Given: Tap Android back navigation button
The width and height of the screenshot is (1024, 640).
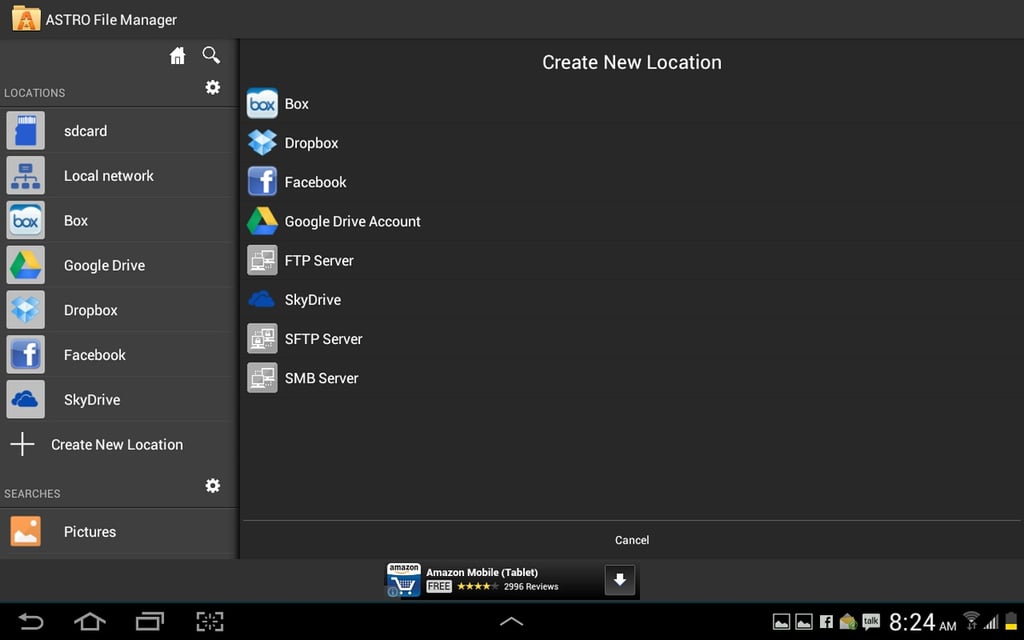Looking at the screenshot, I should [30, 621].
